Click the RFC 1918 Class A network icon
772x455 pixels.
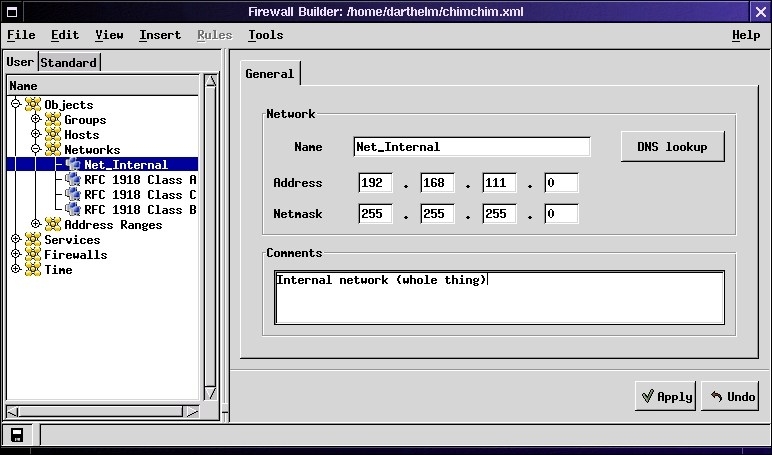[73, 180]
